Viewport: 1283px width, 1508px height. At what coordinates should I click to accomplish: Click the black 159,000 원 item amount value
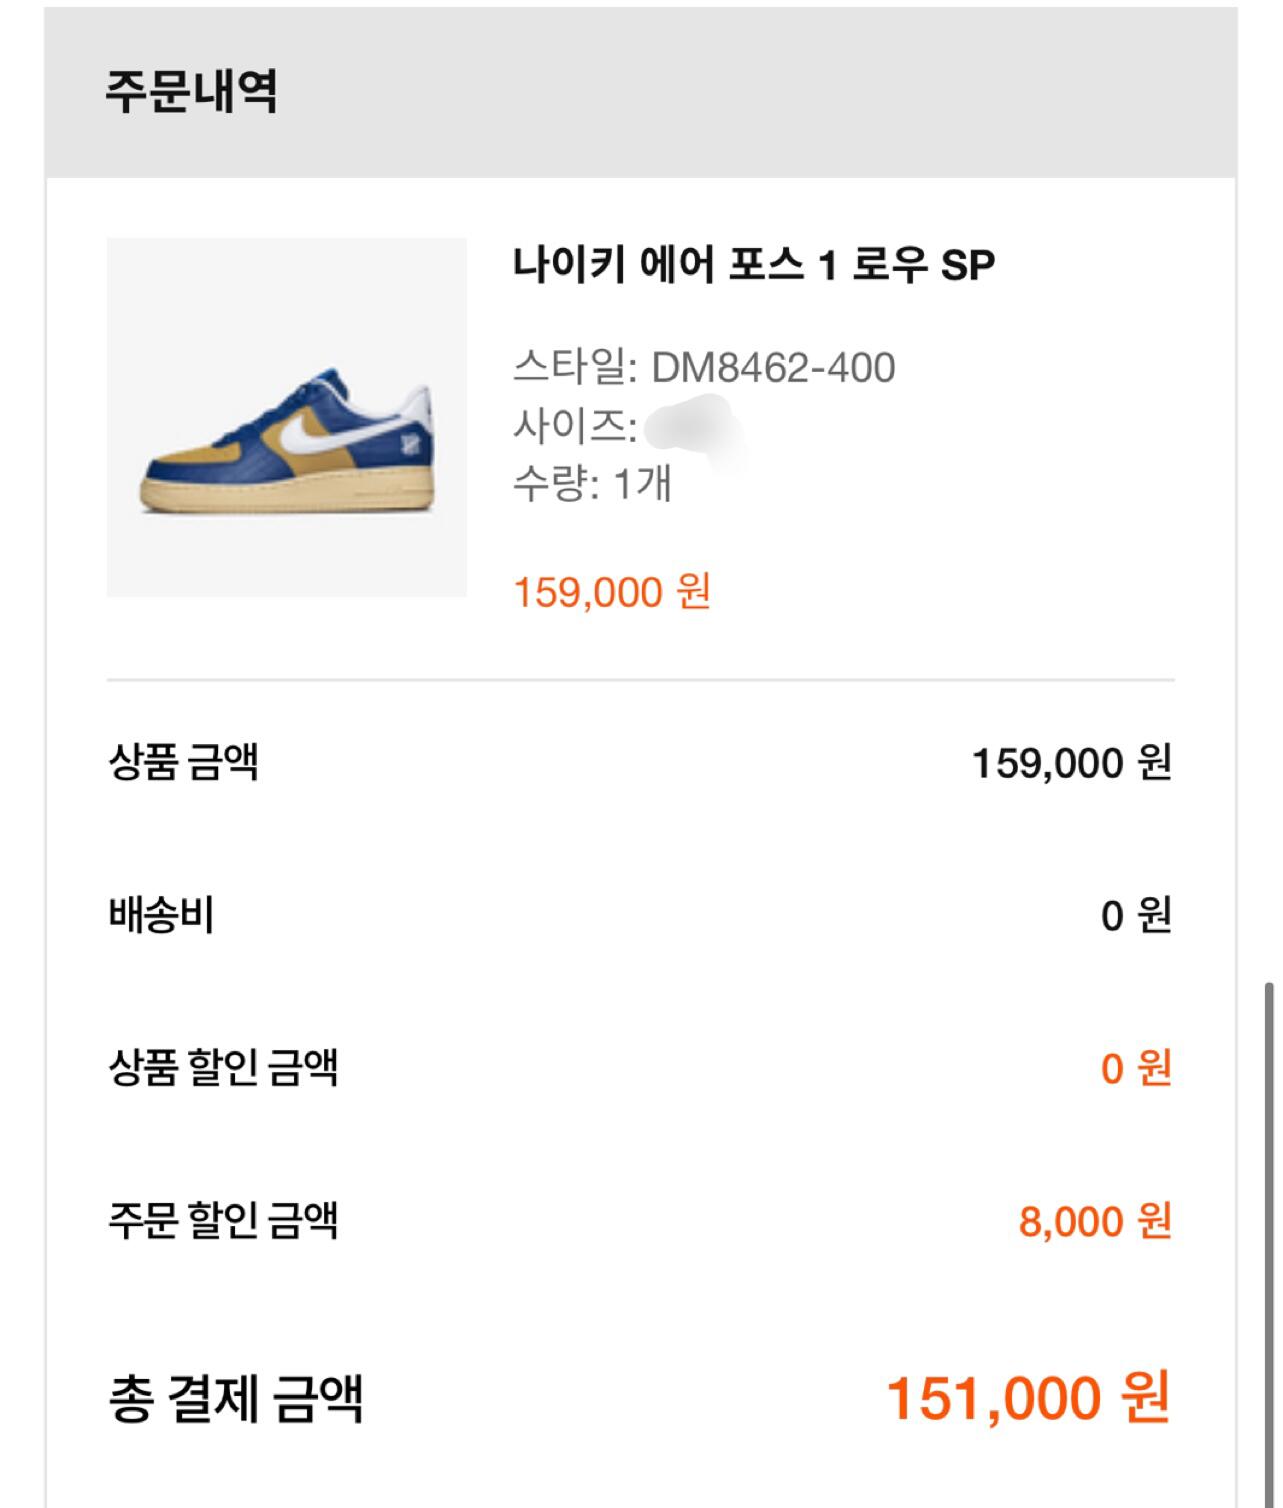pos(1071,764)
